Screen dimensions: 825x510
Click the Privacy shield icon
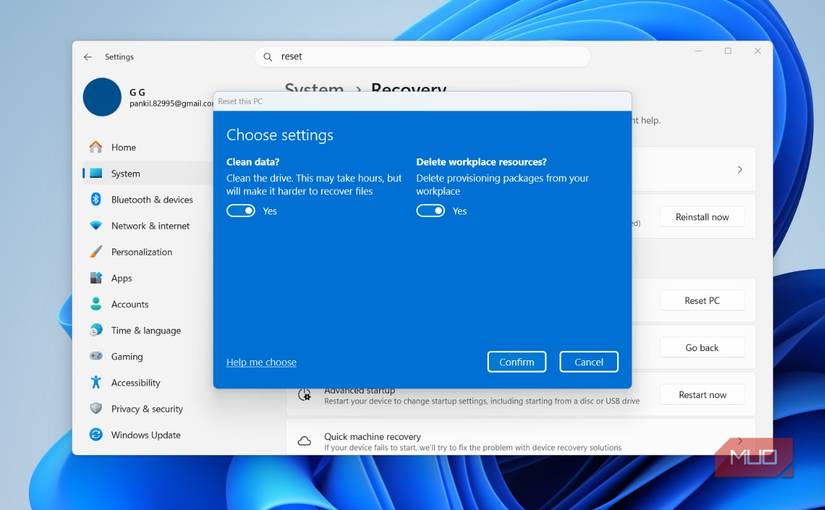(96, 408)
